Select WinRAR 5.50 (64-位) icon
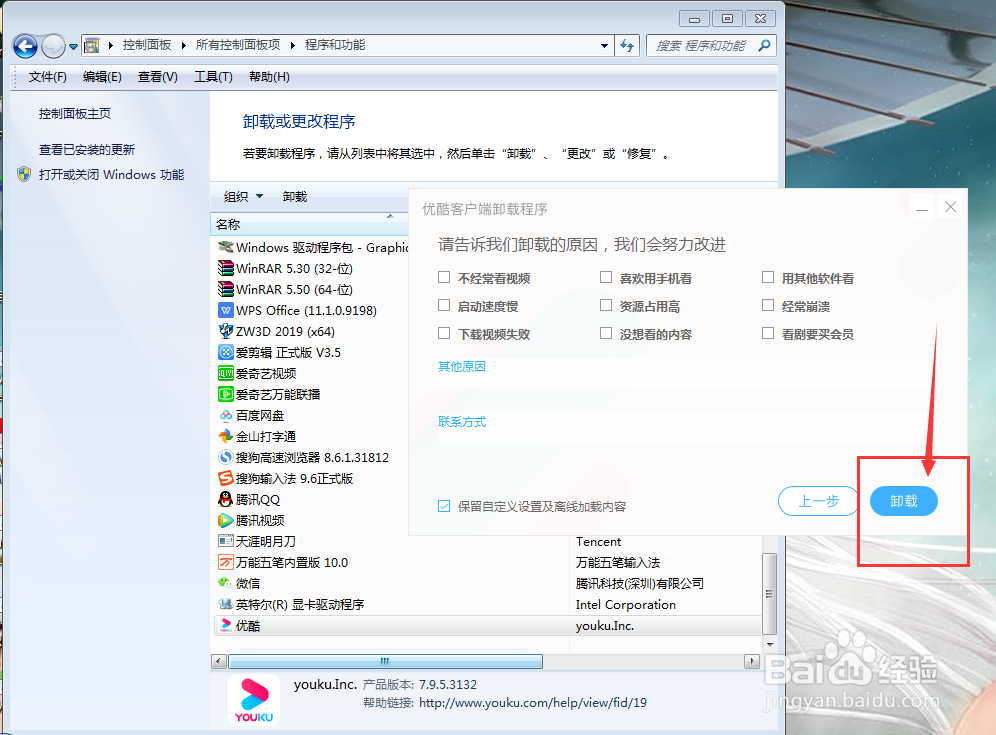The image size is (996, 735). tap(225, 289)
